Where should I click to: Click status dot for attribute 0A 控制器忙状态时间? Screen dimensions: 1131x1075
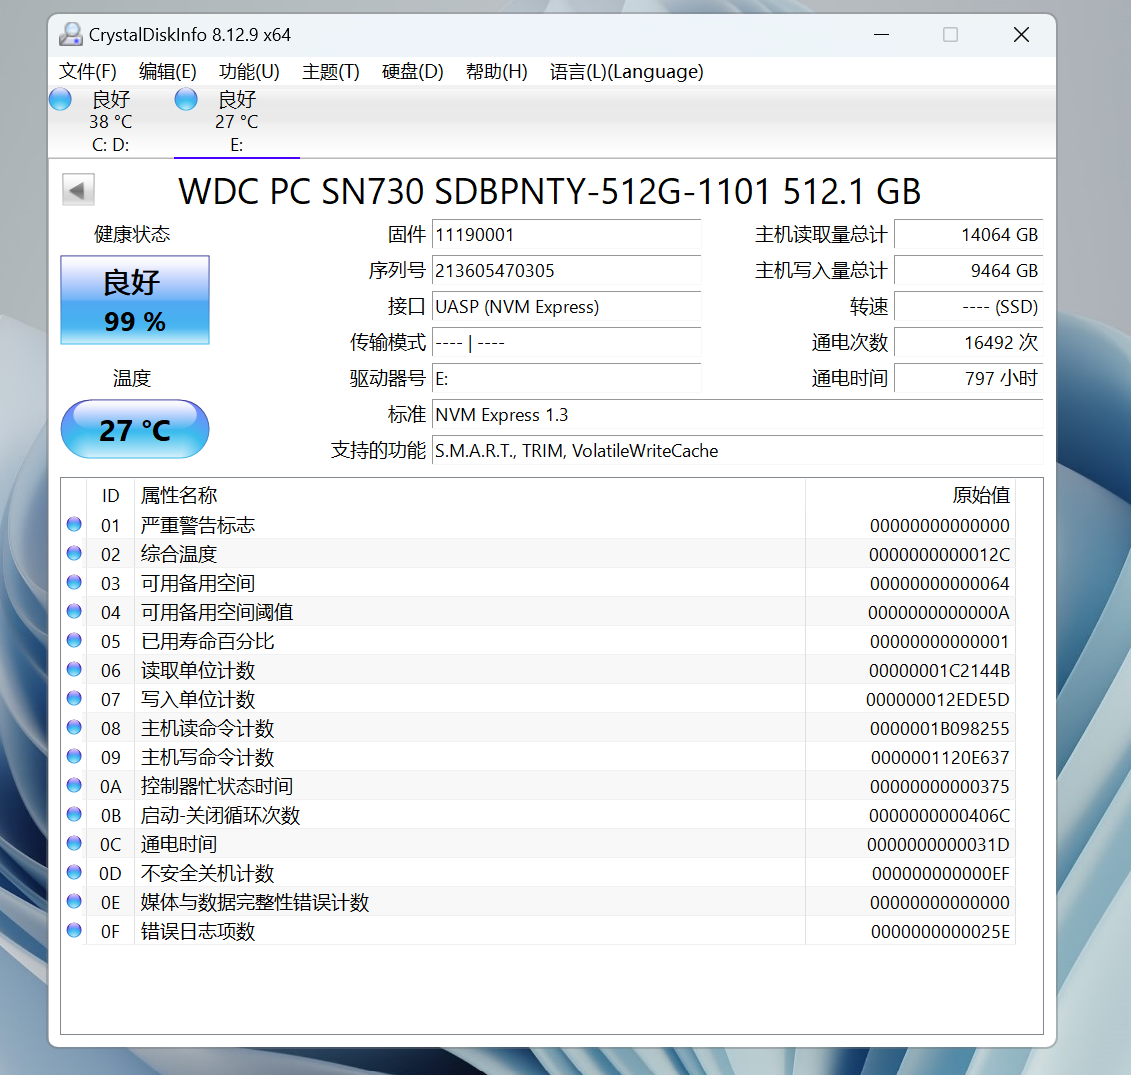pyautogui.click(x=74, y=785)
